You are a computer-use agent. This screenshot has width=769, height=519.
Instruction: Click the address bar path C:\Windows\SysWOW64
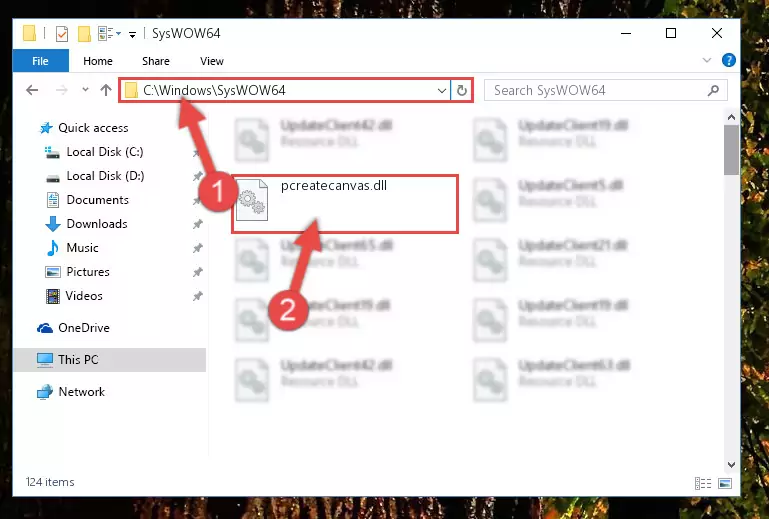coord(214,90)
